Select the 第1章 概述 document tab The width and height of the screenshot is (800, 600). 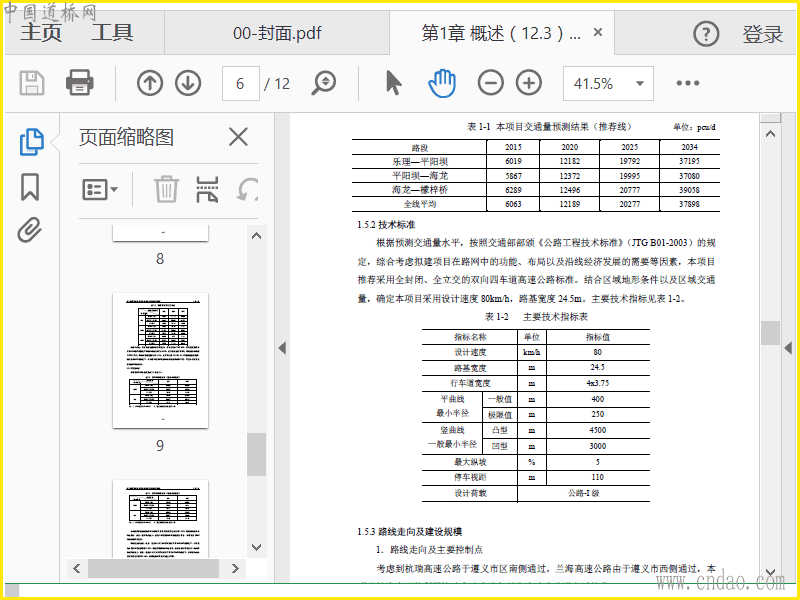[501, 33]
